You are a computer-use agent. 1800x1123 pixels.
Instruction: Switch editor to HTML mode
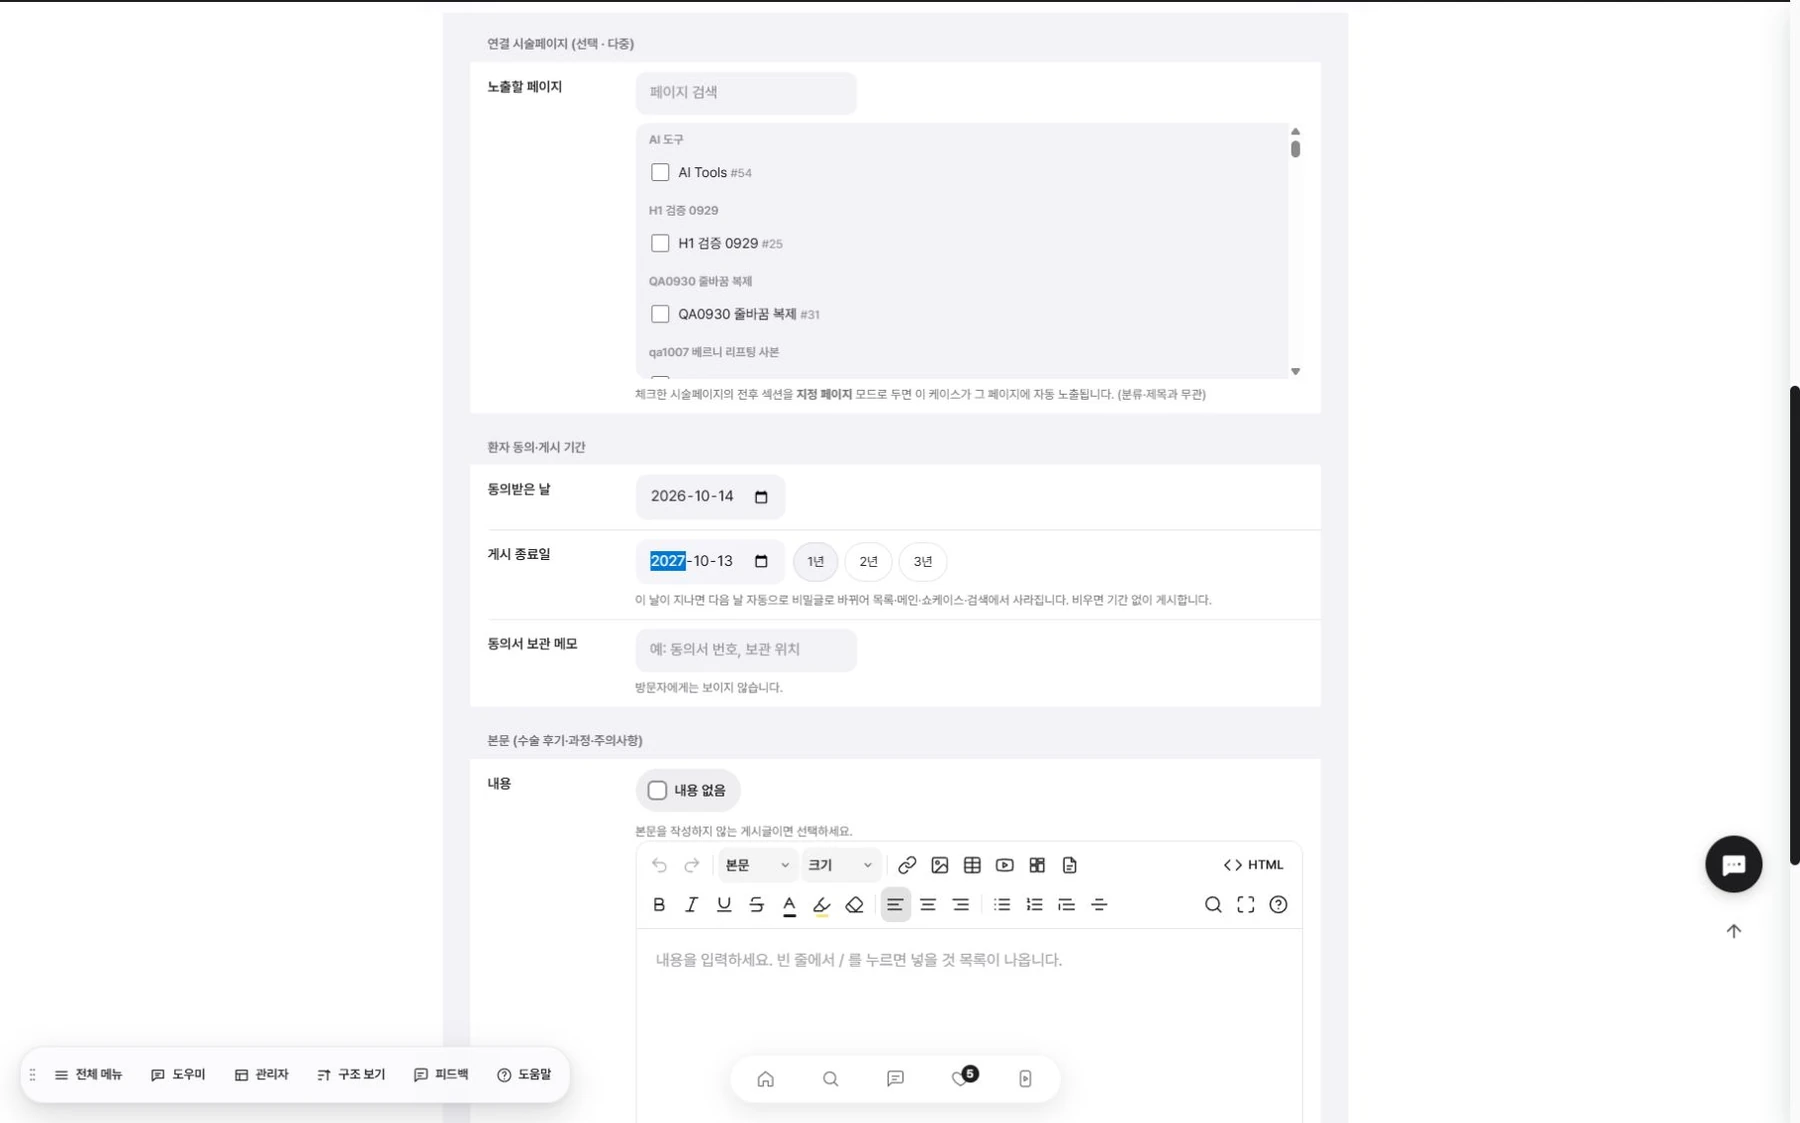(x=1253, y=865)
